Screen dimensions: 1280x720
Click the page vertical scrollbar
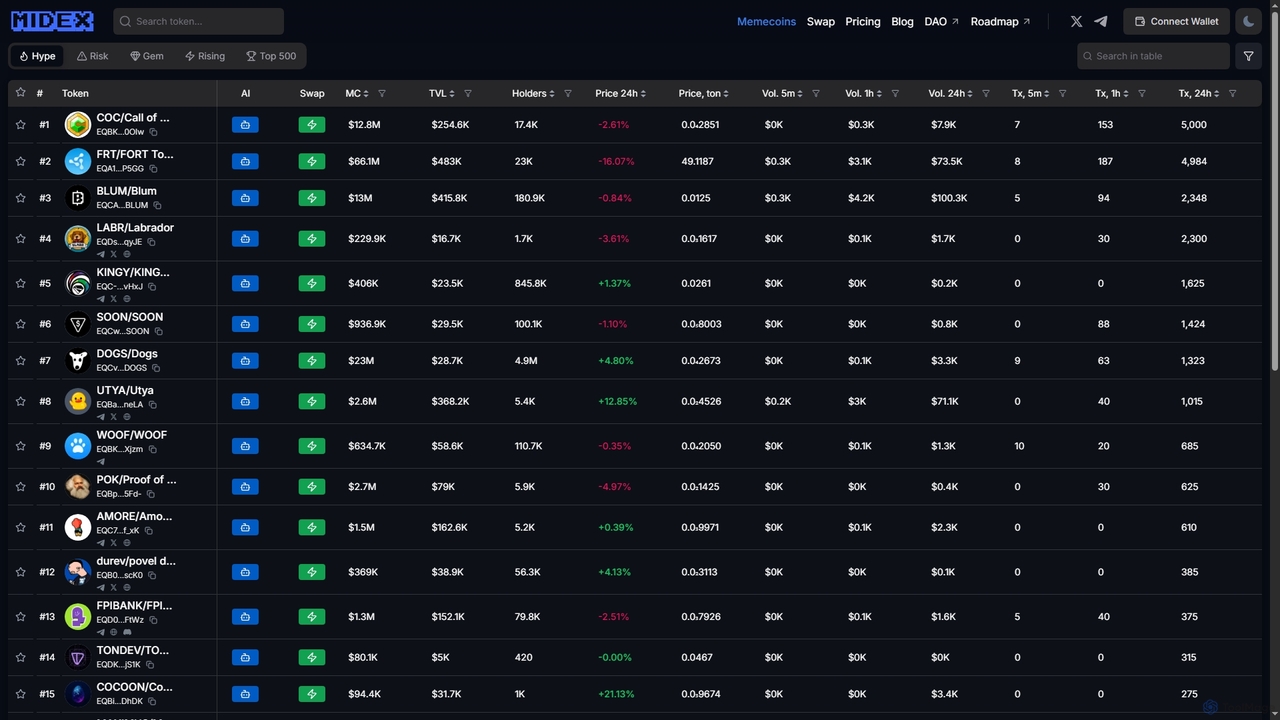(1275, 190)
